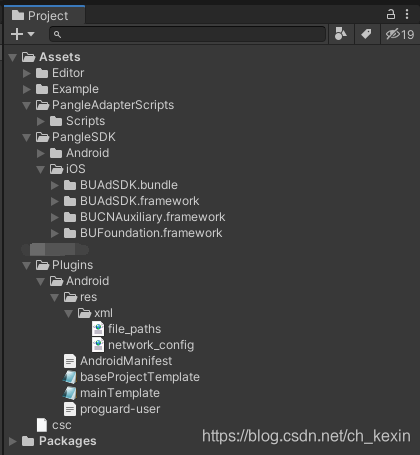Toggle the Project panel lock icon

pyautogui.click(x=391, y=14)
